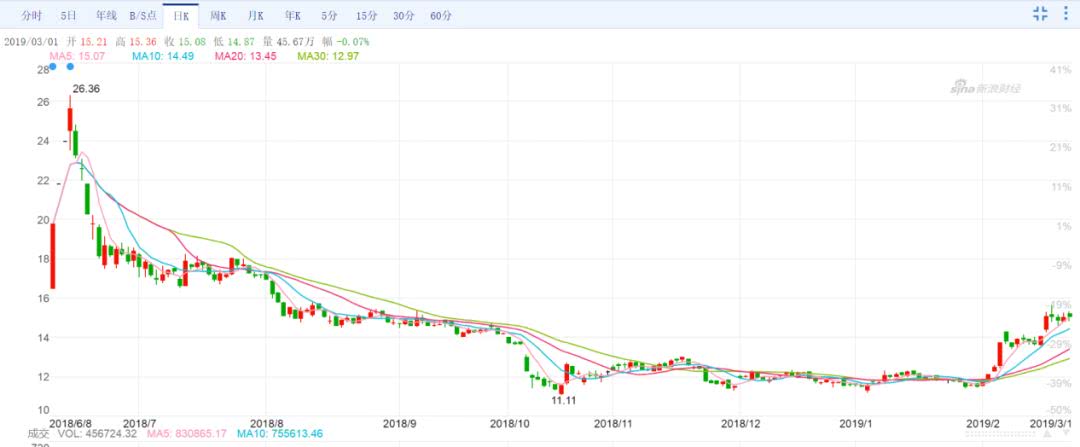Viewport: 1080px width, 447px height.
Task: Select the 5日 five-day tab
Action: pyautogui.click(x=68, y=16)
